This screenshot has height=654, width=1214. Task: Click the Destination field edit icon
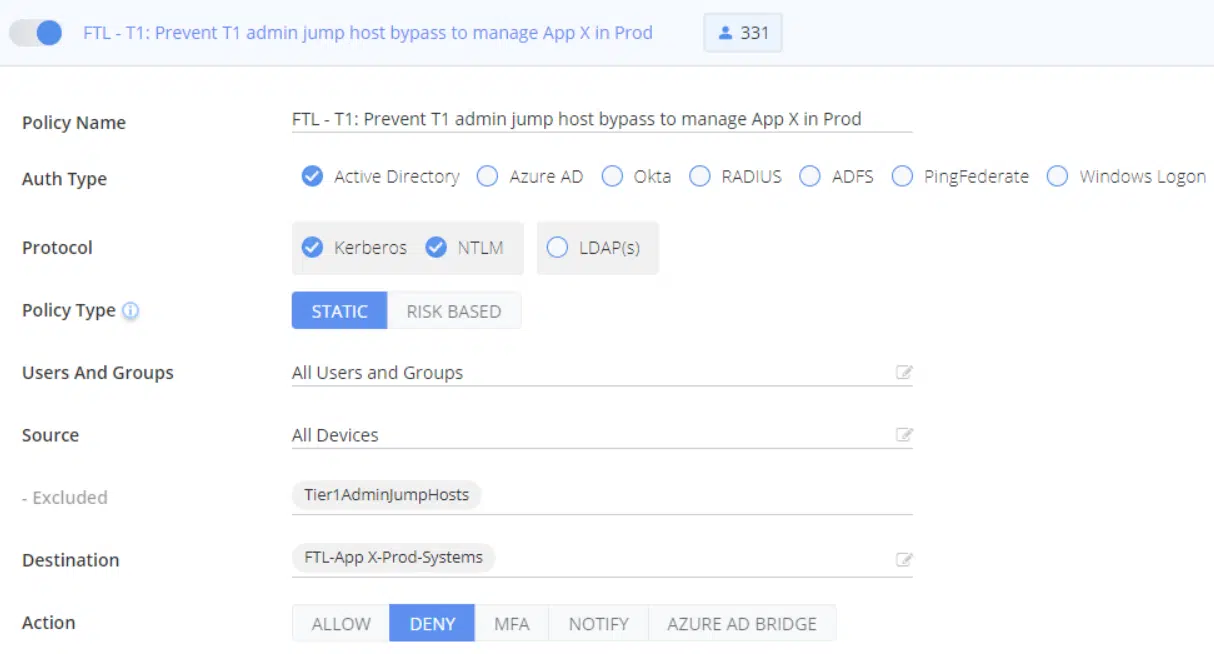click(x=904, y=560)
